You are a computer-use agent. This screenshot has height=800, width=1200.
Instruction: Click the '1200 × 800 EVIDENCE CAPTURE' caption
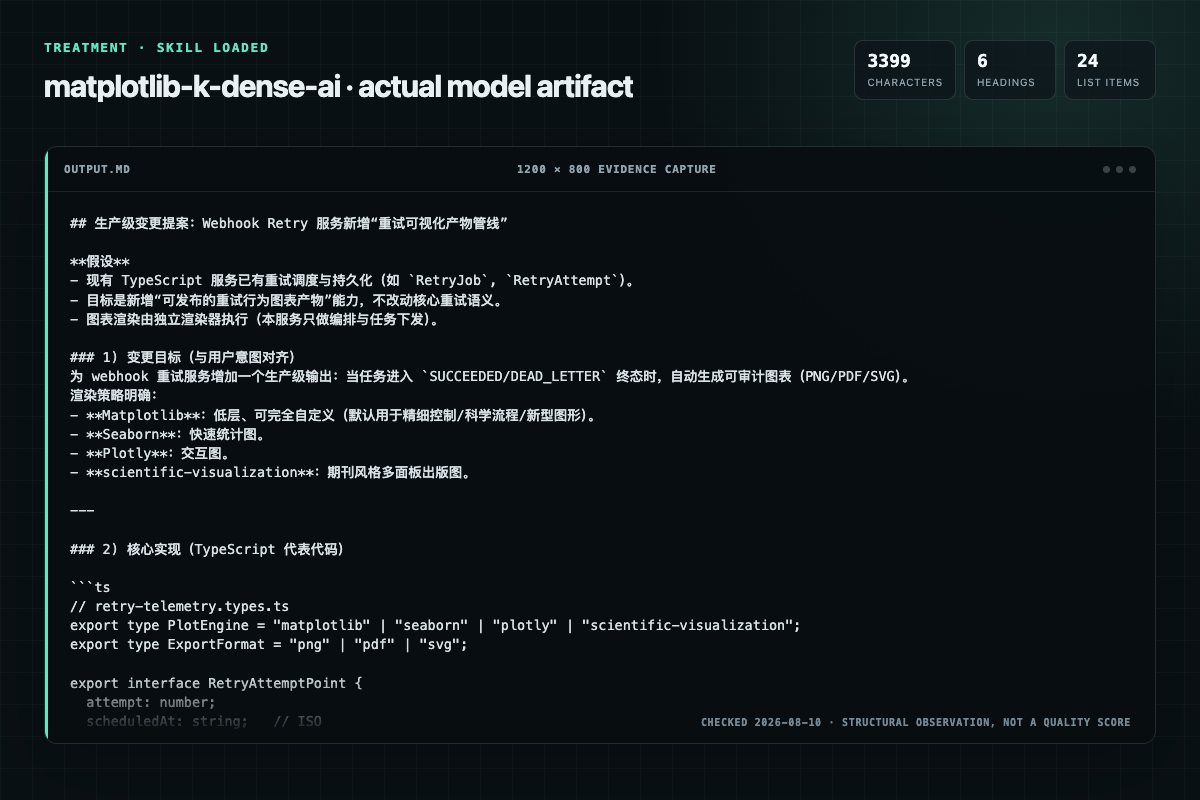coord(616,169)
